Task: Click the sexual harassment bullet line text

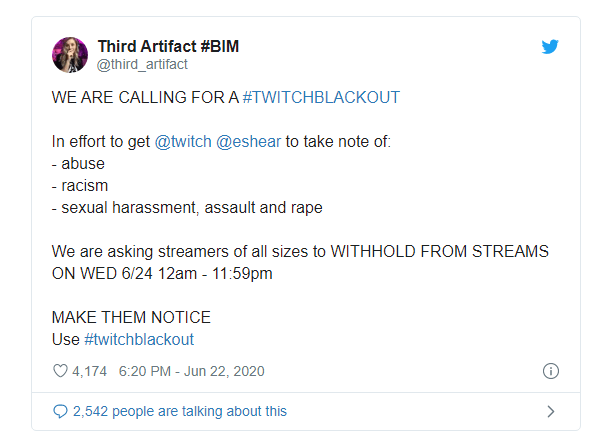Action: (x=187, y=207)
